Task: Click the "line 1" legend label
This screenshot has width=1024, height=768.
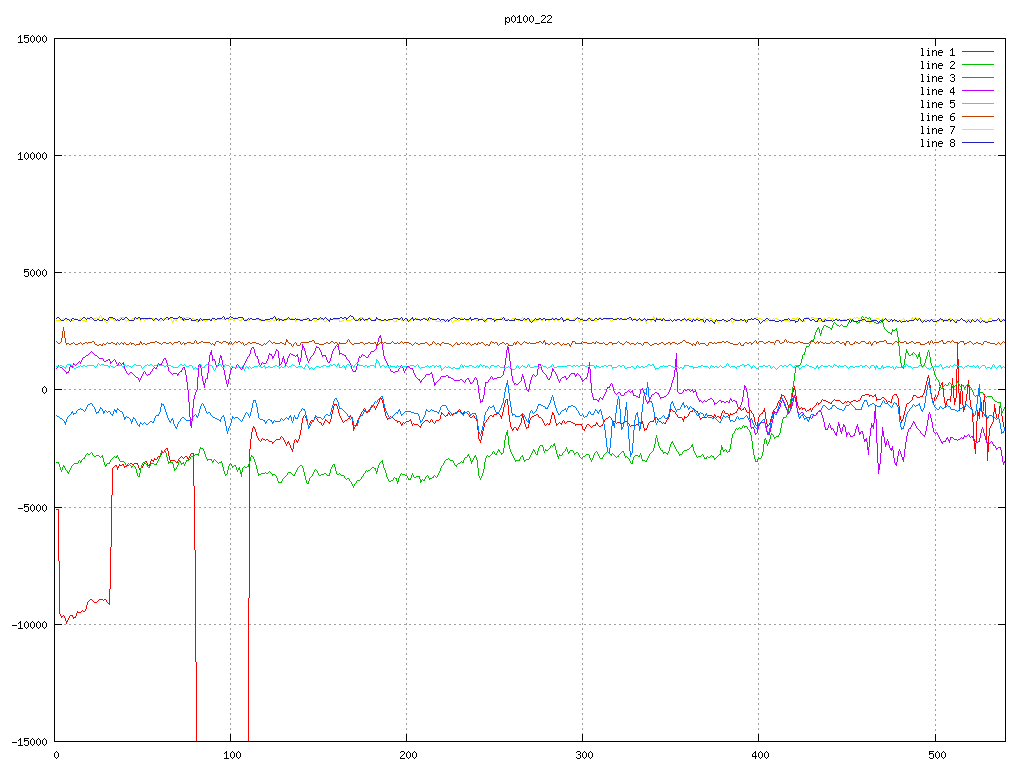Action: tap(937, 52)
